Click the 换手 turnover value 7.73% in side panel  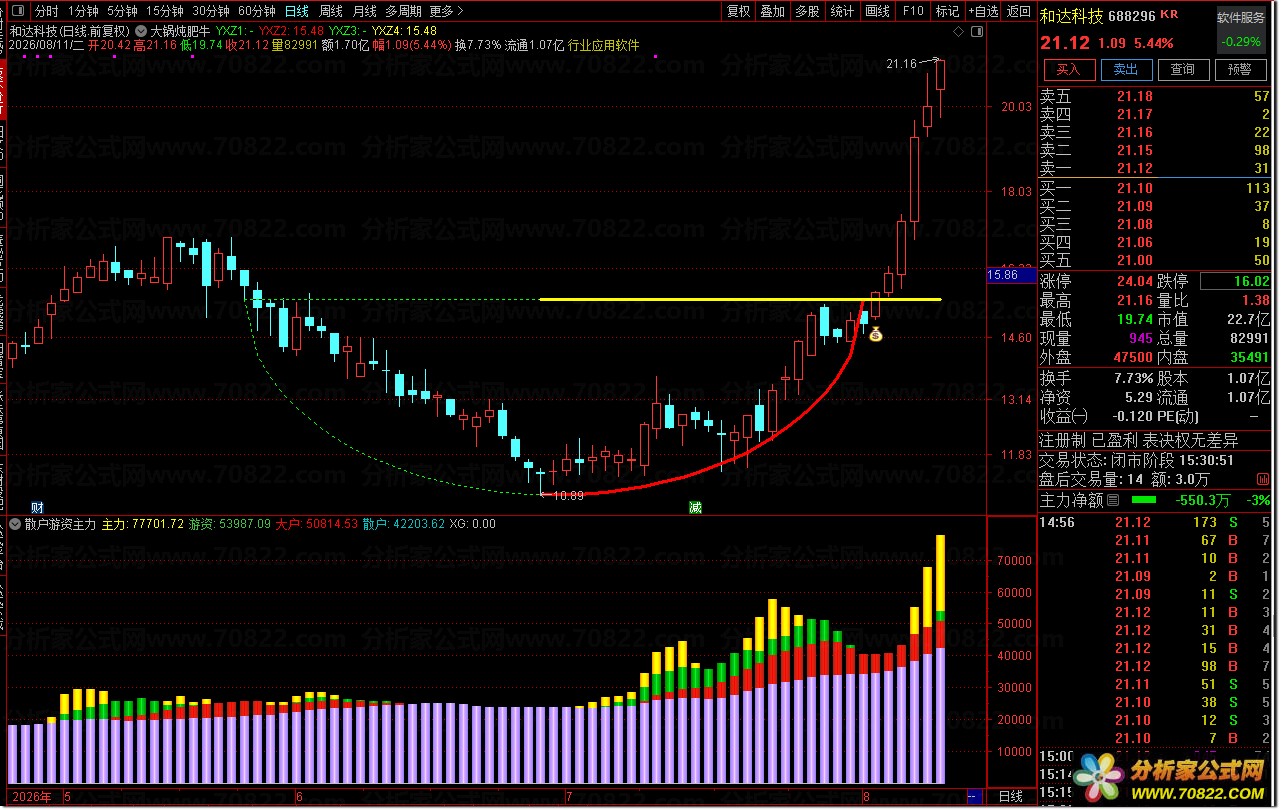(1132, 378)
